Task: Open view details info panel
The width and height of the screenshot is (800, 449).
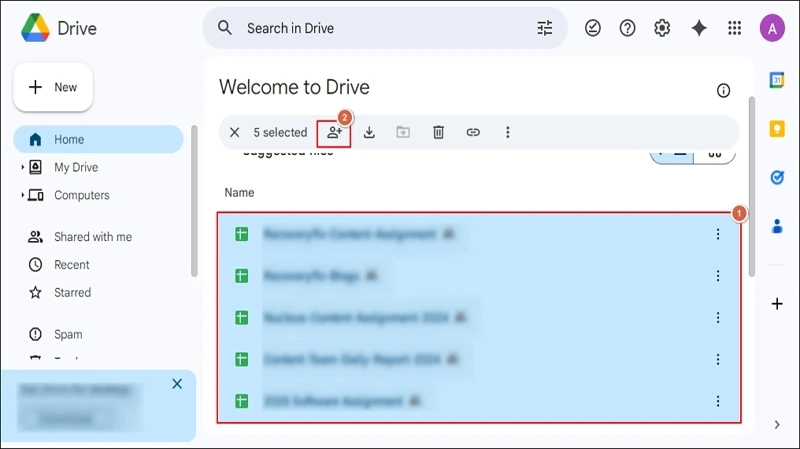Action: 723,91
